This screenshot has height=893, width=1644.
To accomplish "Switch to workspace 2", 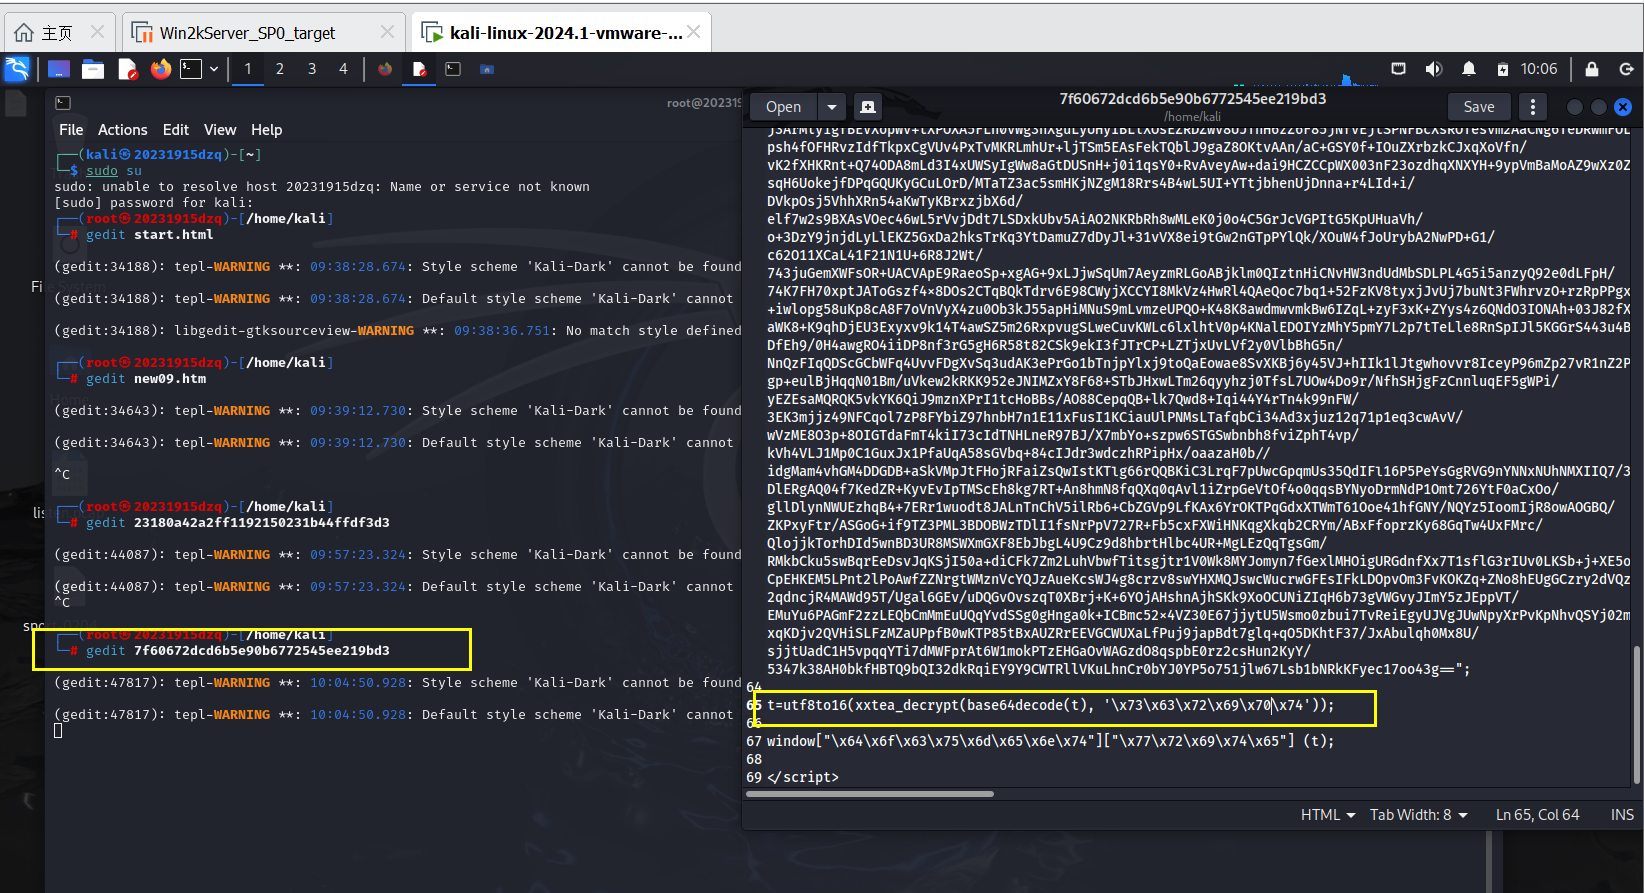I will 280,69.
